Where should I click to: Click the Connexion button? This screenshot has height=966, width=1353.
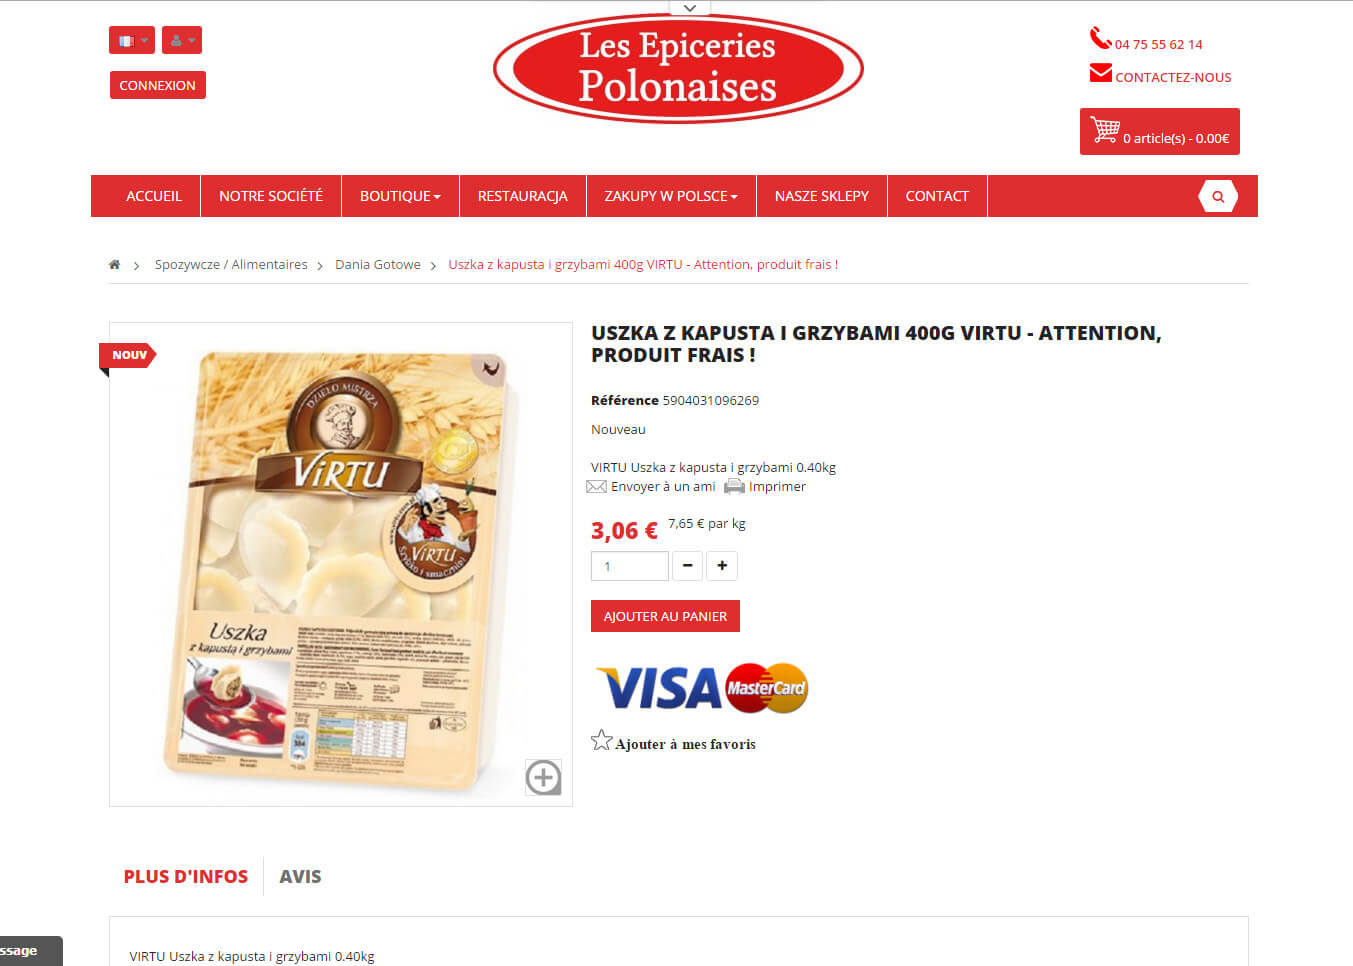tap(158, 85)
